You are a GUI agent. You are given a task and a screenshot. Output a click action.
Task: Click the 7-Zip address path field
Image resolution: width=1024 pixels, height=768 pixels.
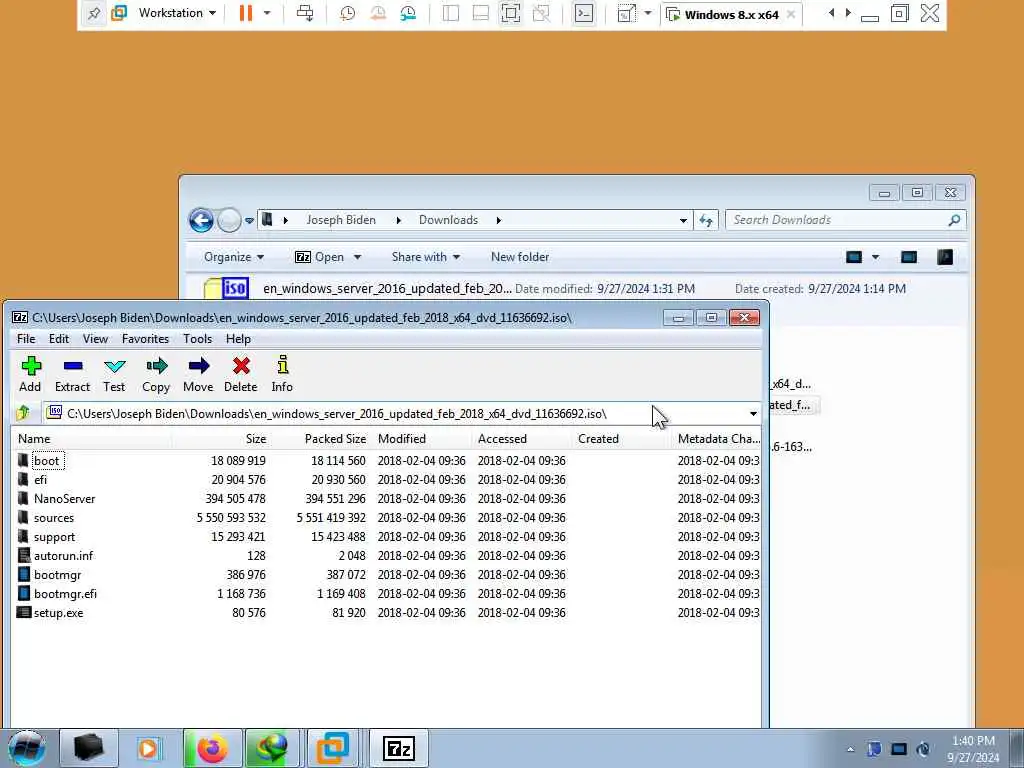tap(394, 414)
